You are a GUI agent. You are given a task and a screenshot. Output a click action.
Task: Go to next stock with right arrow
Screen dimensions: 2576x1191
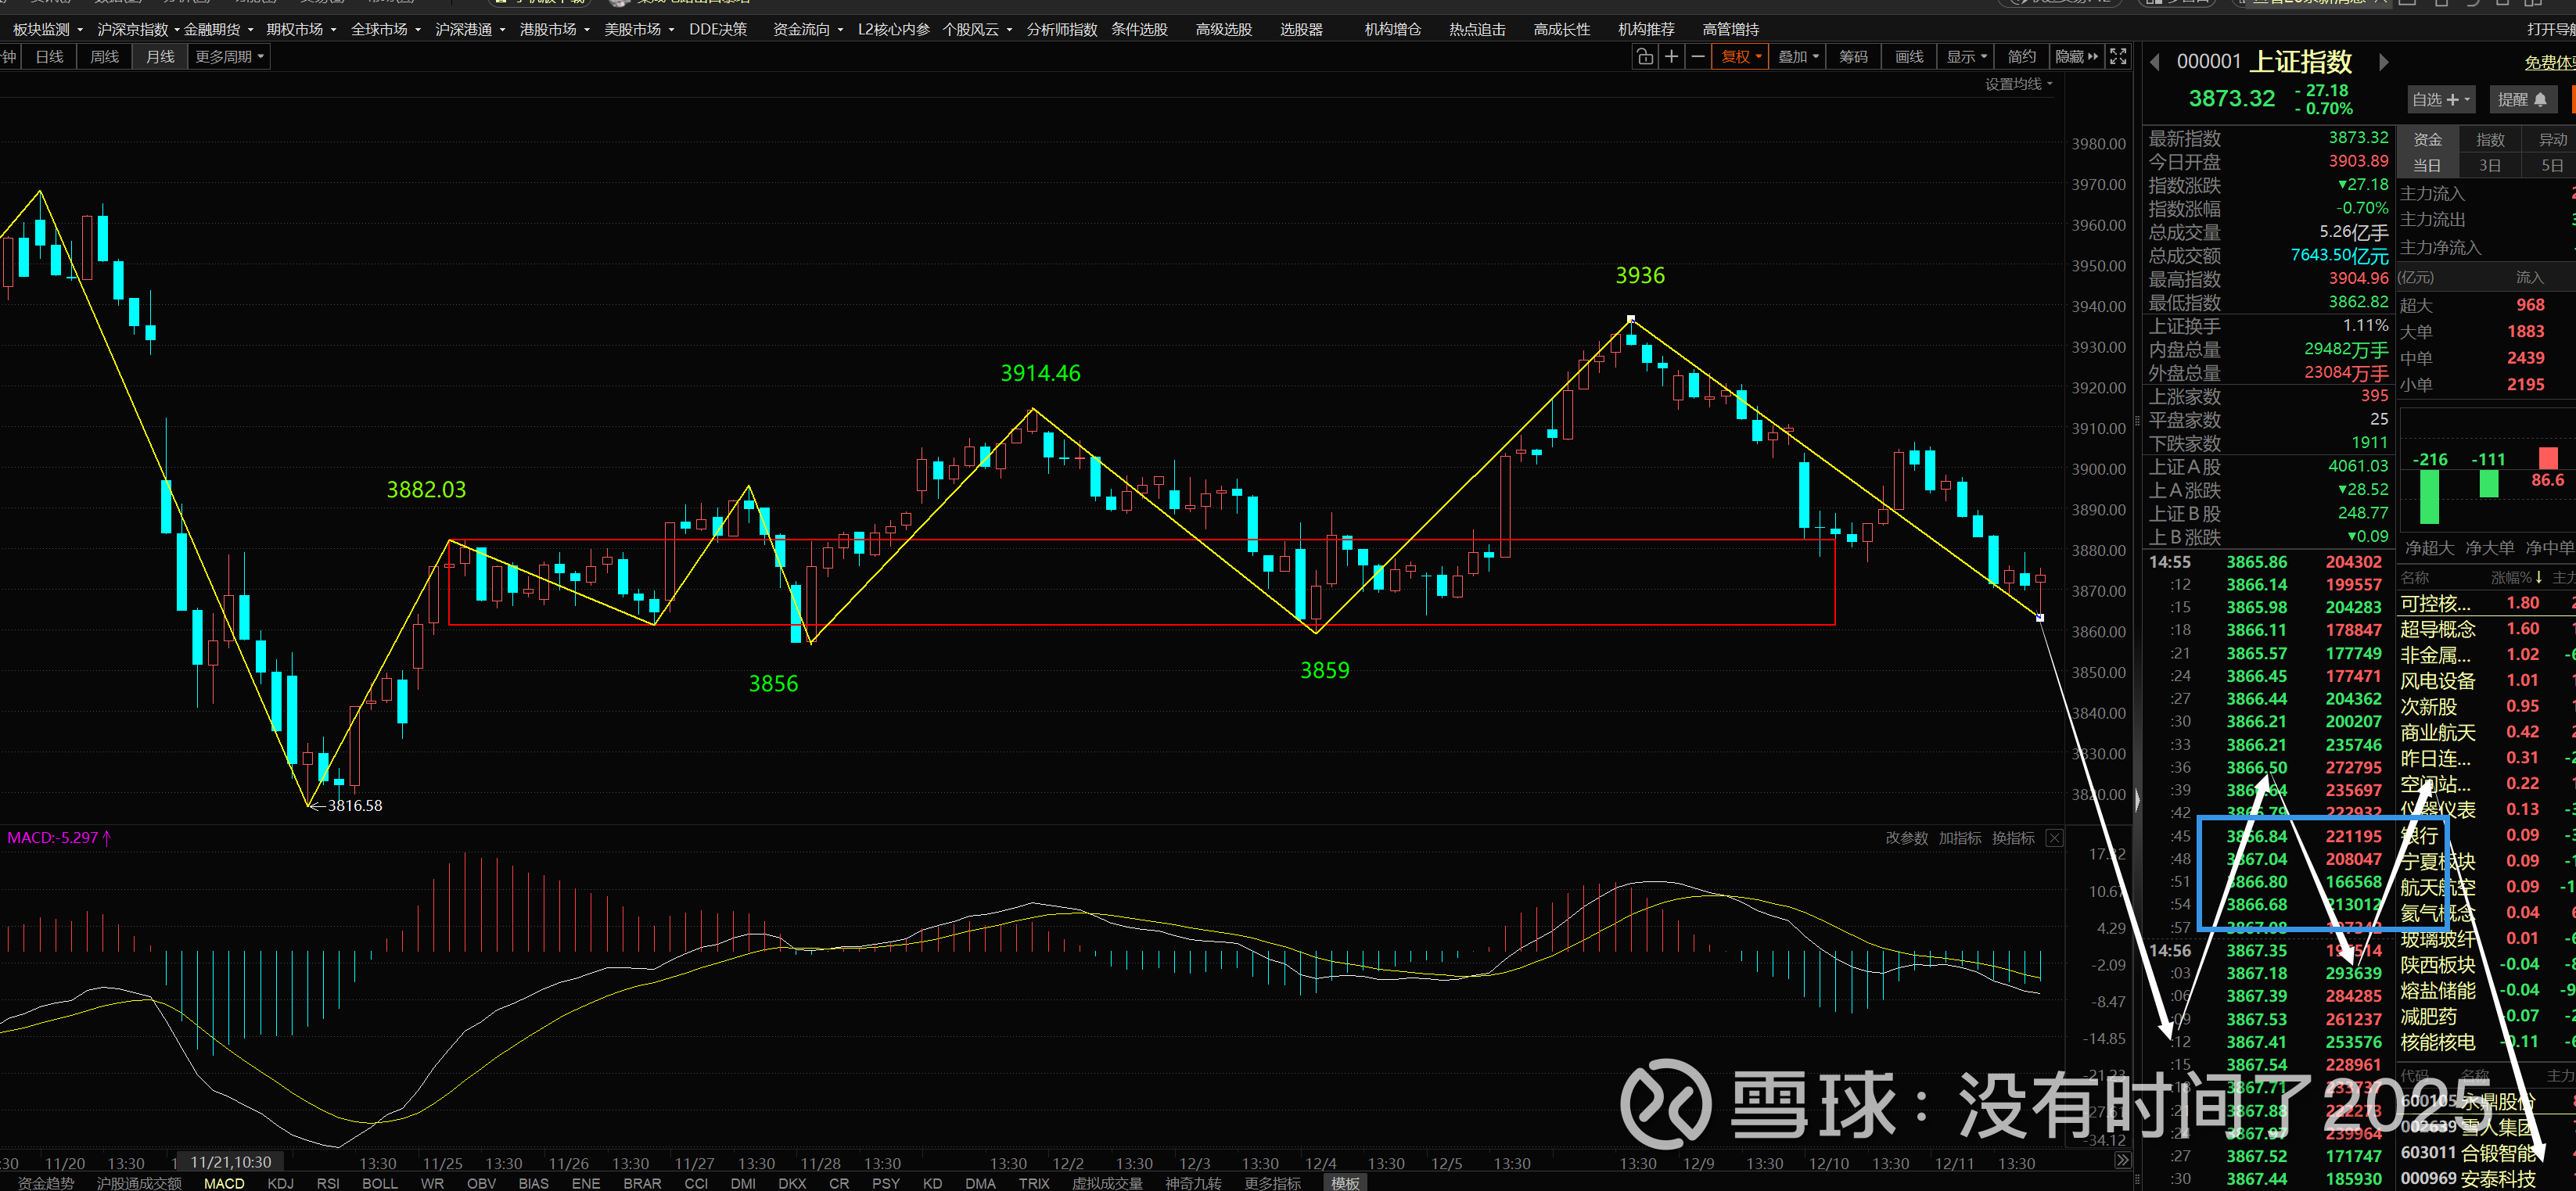pyautogui.click(x=2384, y=62)
